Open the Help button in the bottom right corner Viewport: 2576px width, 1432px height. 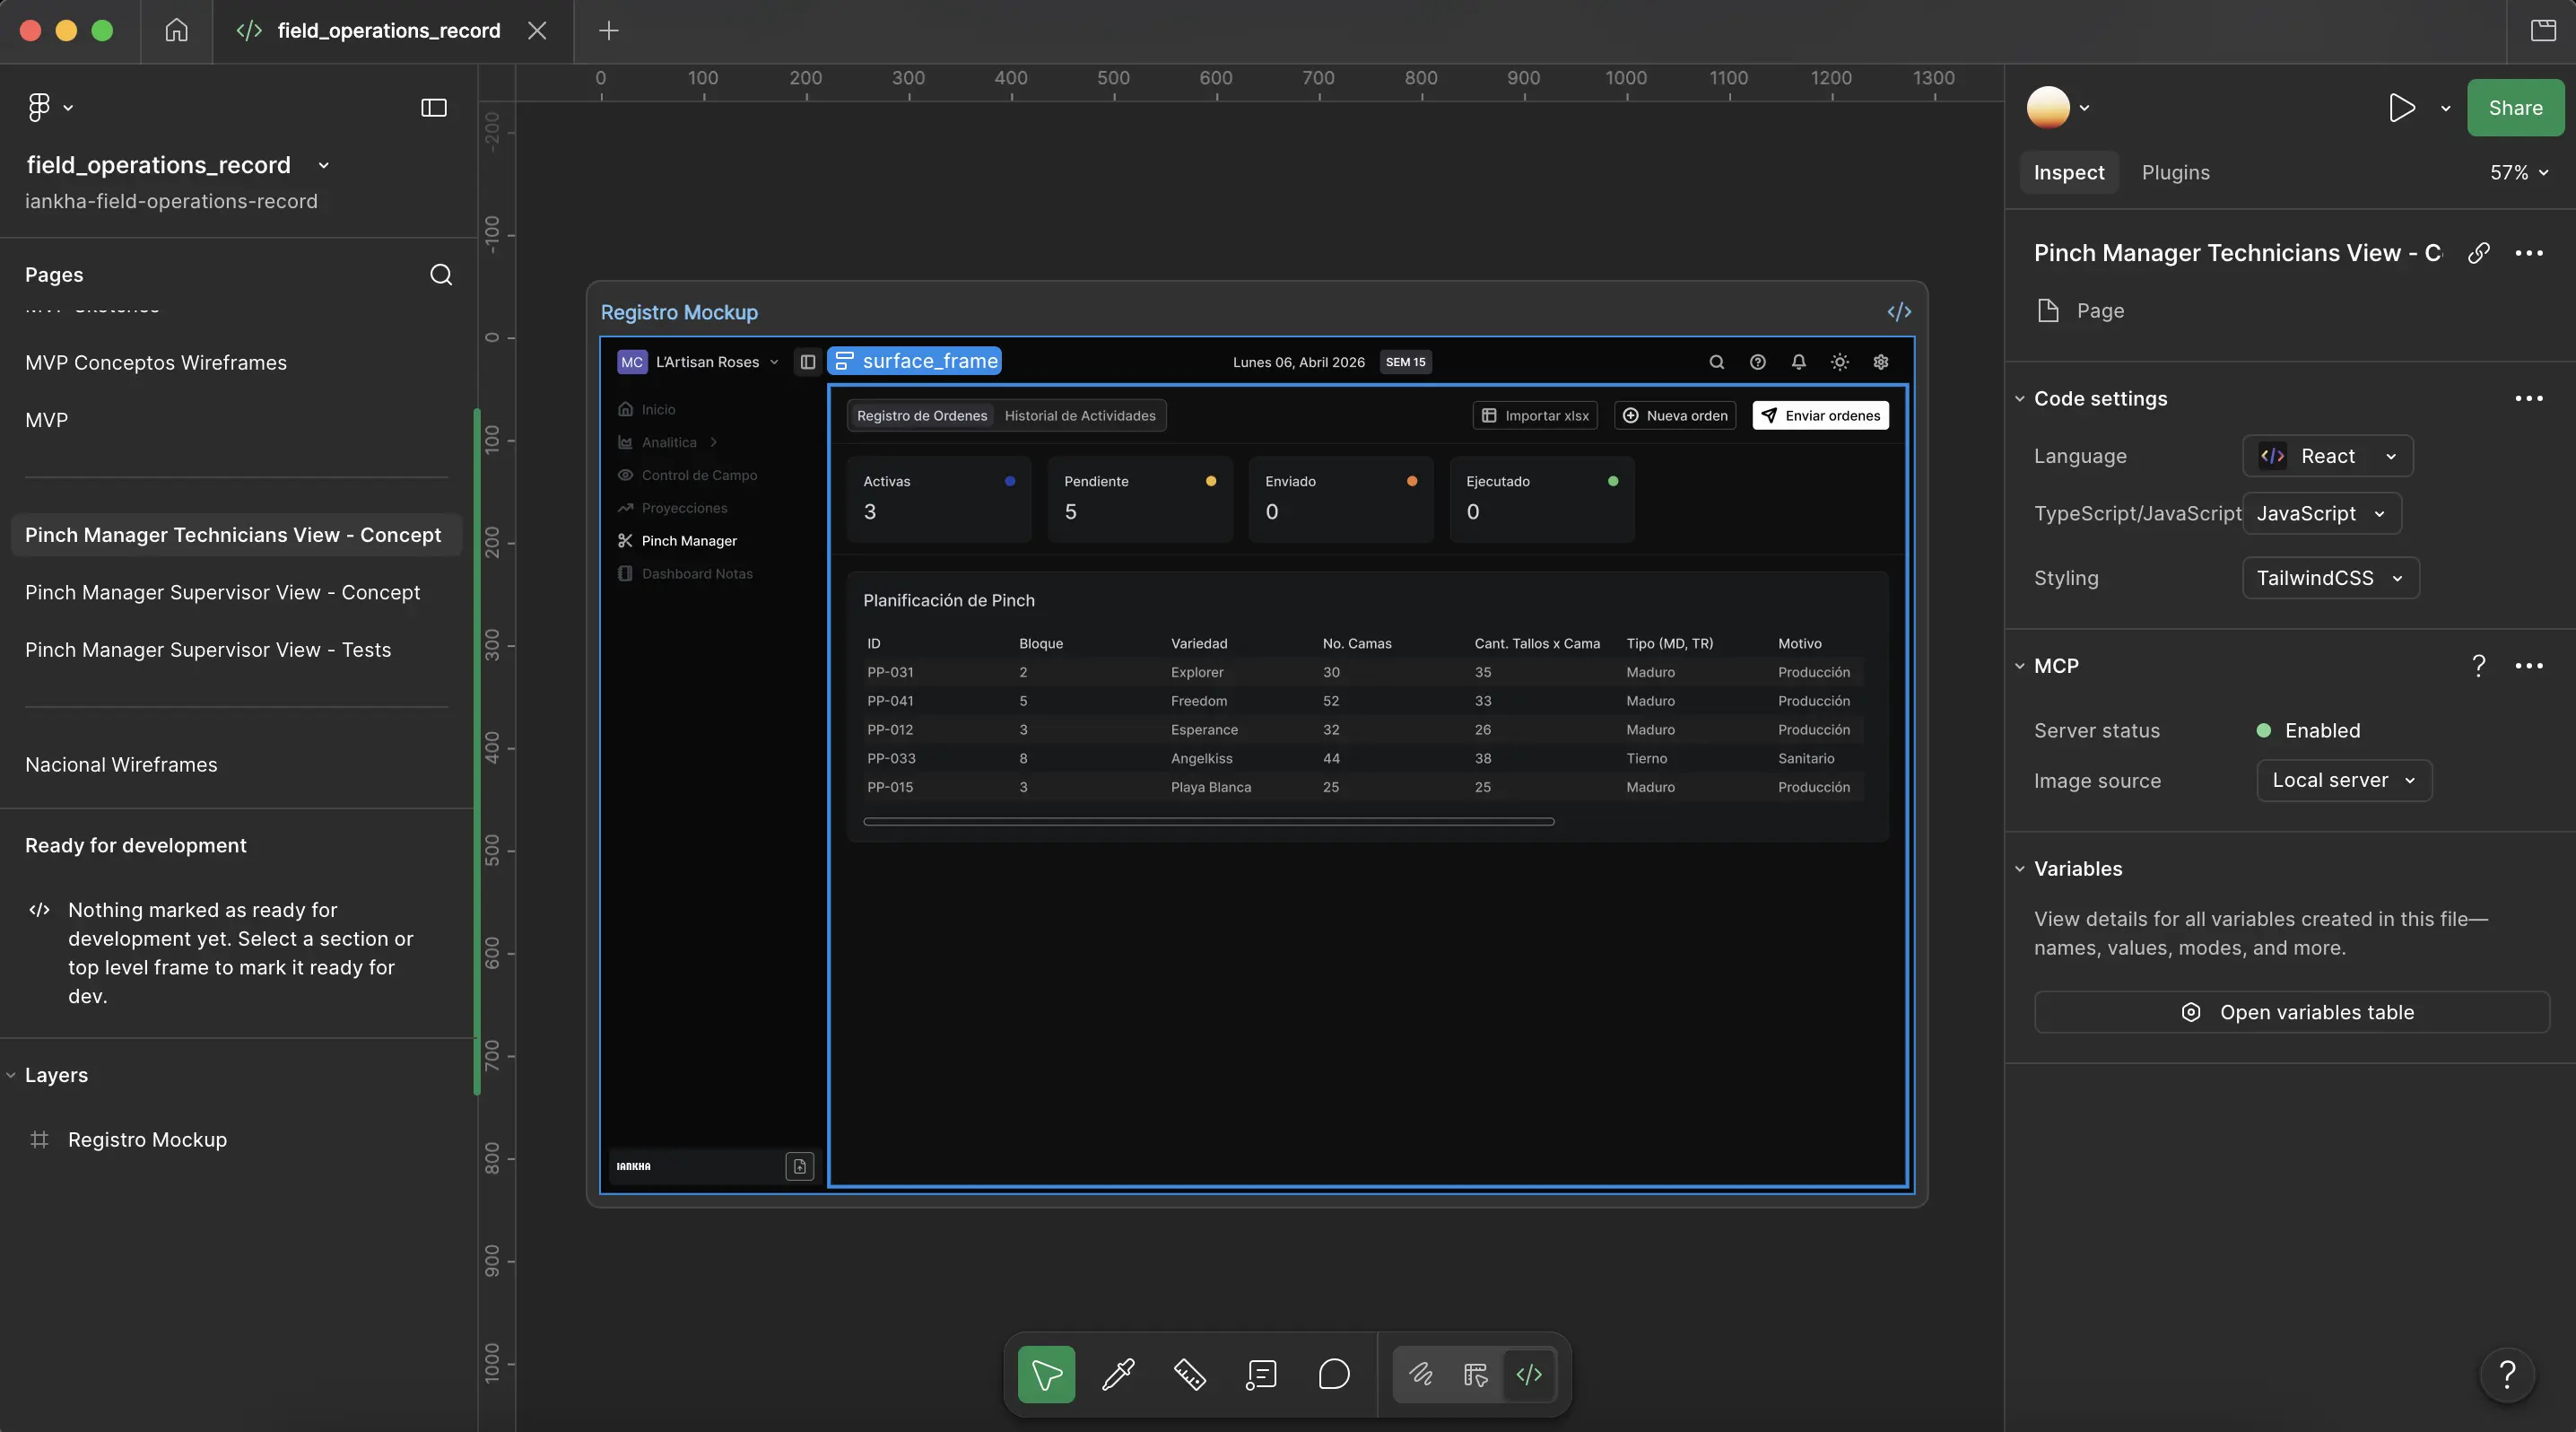pos(2506,1374)
